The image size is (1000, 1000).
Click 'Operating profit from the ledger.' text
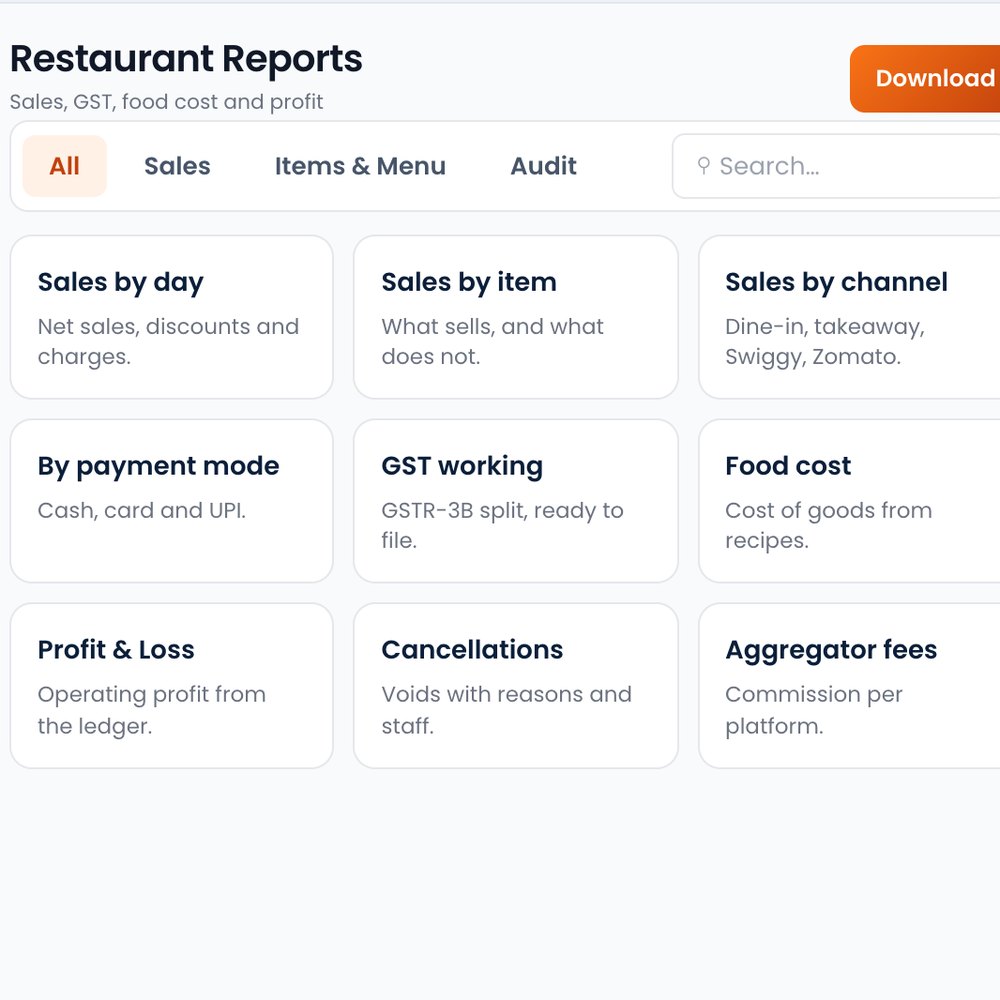[x=152, y=710]
